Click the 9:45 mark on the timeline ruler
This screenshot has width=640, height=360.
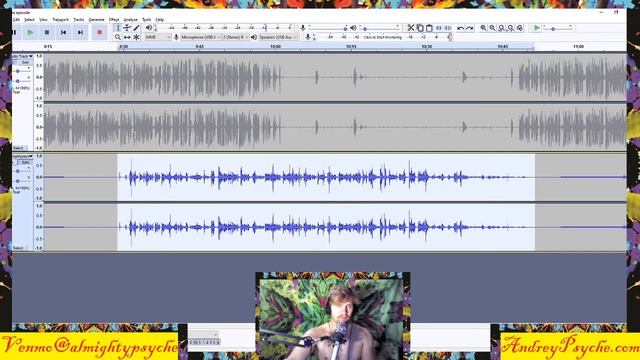pyautogui.click(x=200, y=47)
